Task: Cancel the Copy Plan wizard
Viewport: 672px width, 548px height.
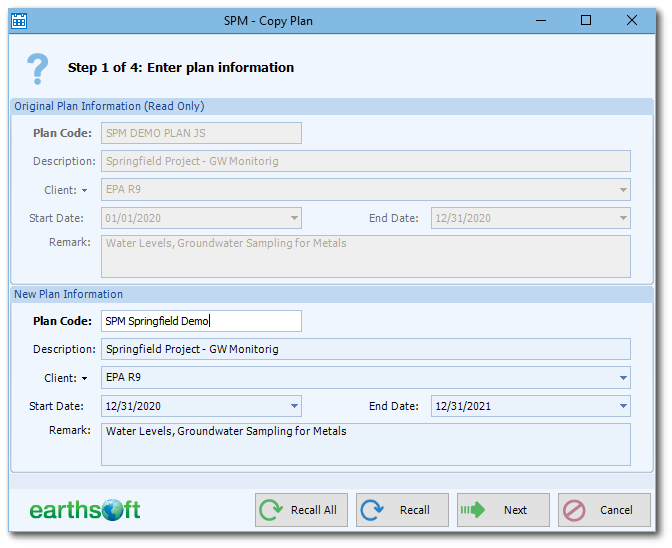Action: pos(604,510)
